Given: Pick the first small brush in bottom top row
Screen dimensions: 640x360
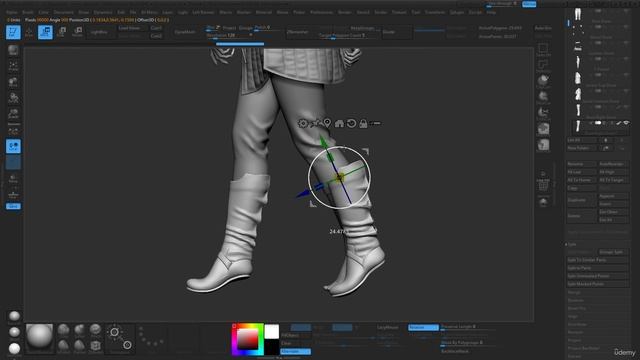Looking at the screenshot, I should 63,330.
